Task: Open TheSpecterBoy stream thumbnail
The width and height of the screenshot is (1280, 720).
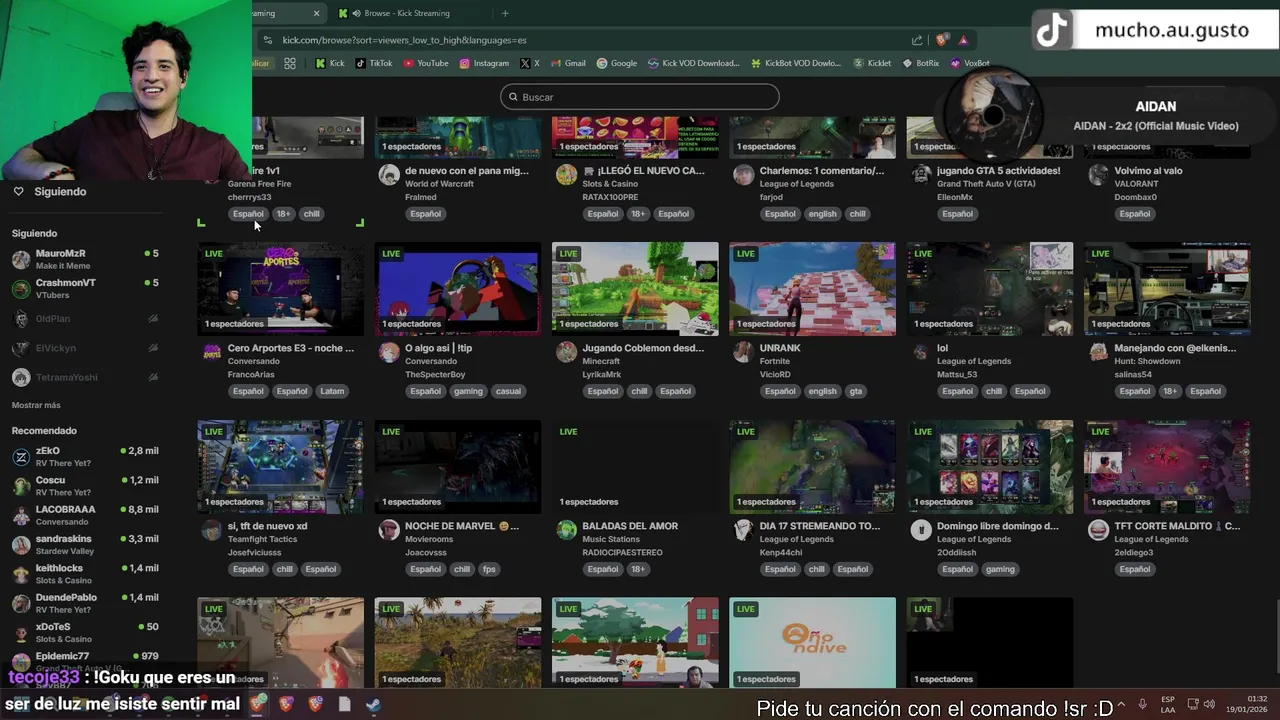Action: [x=458, y=288]
